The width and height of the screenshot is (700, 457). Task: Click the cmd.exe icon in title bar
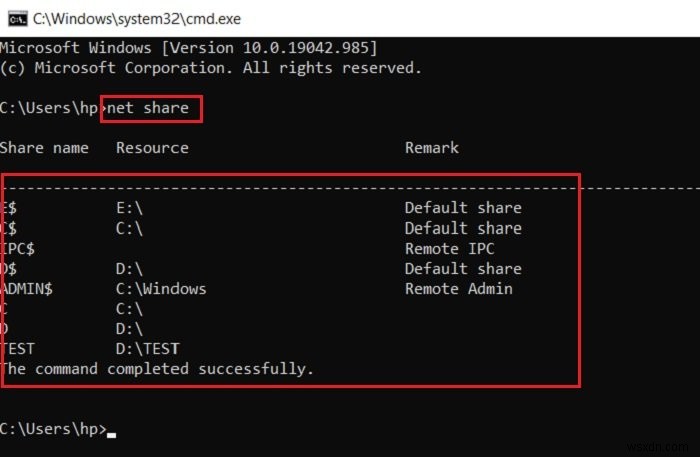pos(15,18)
